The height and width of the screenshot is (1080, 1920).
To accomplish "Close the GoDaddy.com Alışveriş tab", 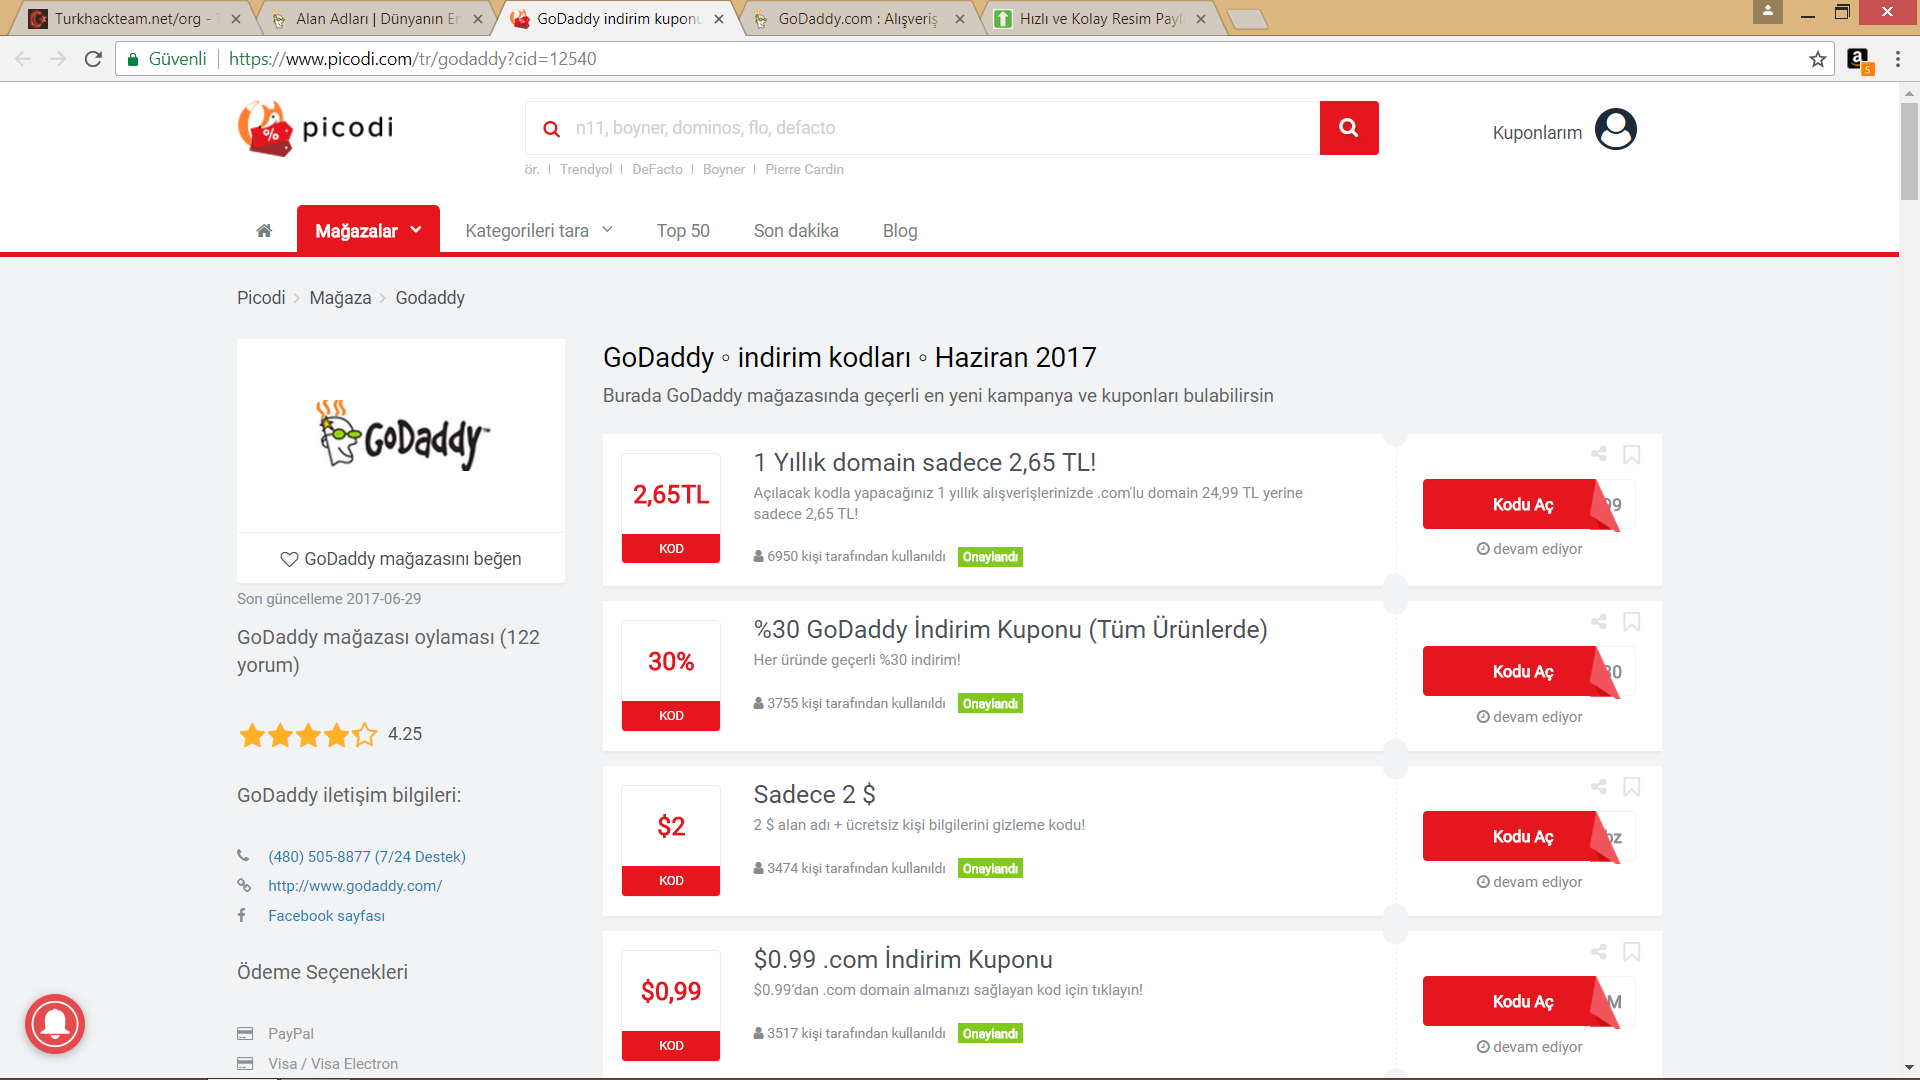I will (960, 19).
